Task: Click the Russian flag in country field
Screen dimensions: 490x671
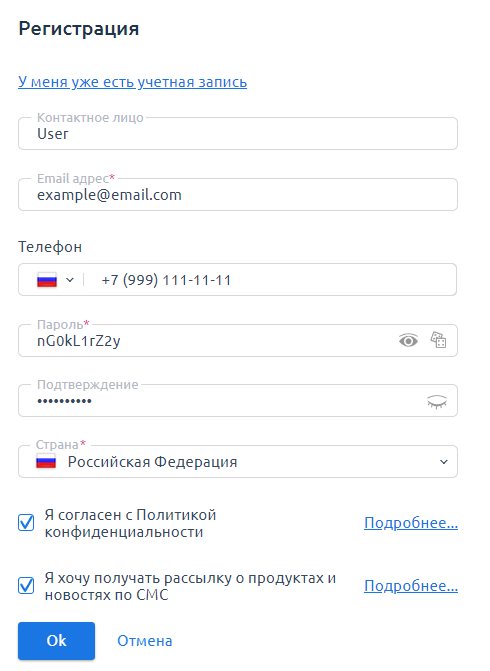Action: (46, 462)
